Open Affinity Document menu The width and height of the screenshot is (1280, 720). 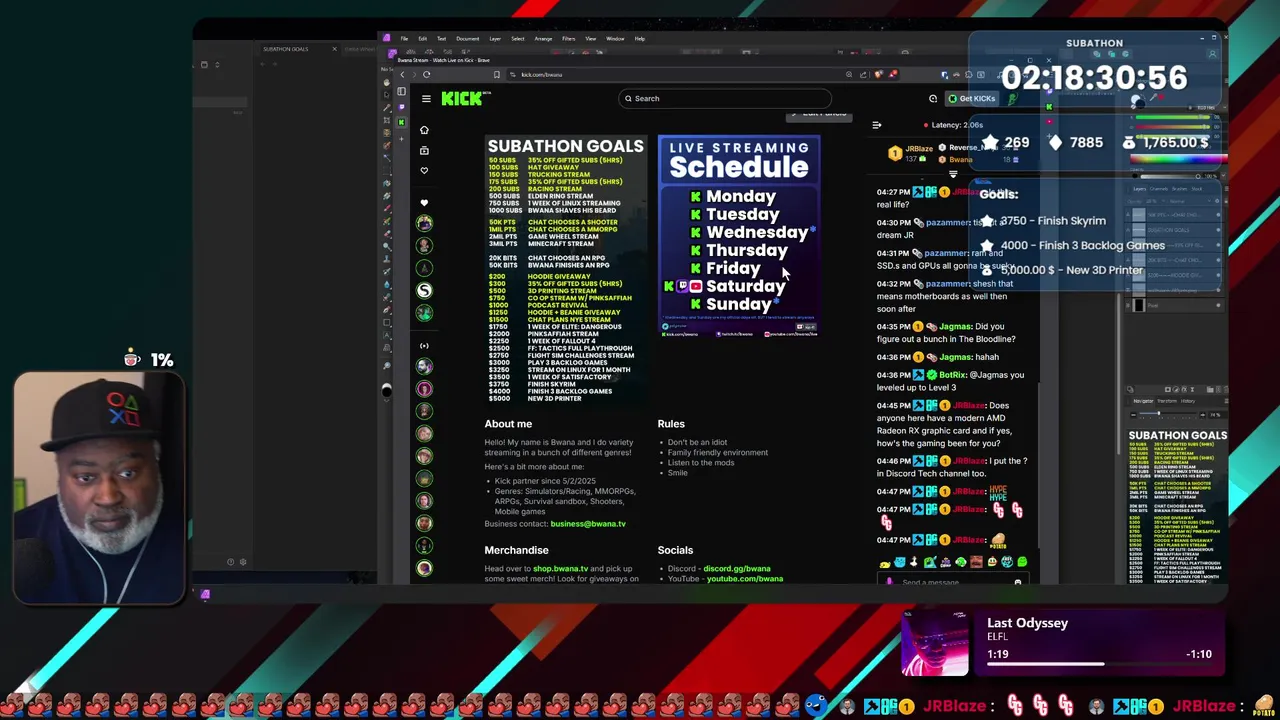pos(467,38)
